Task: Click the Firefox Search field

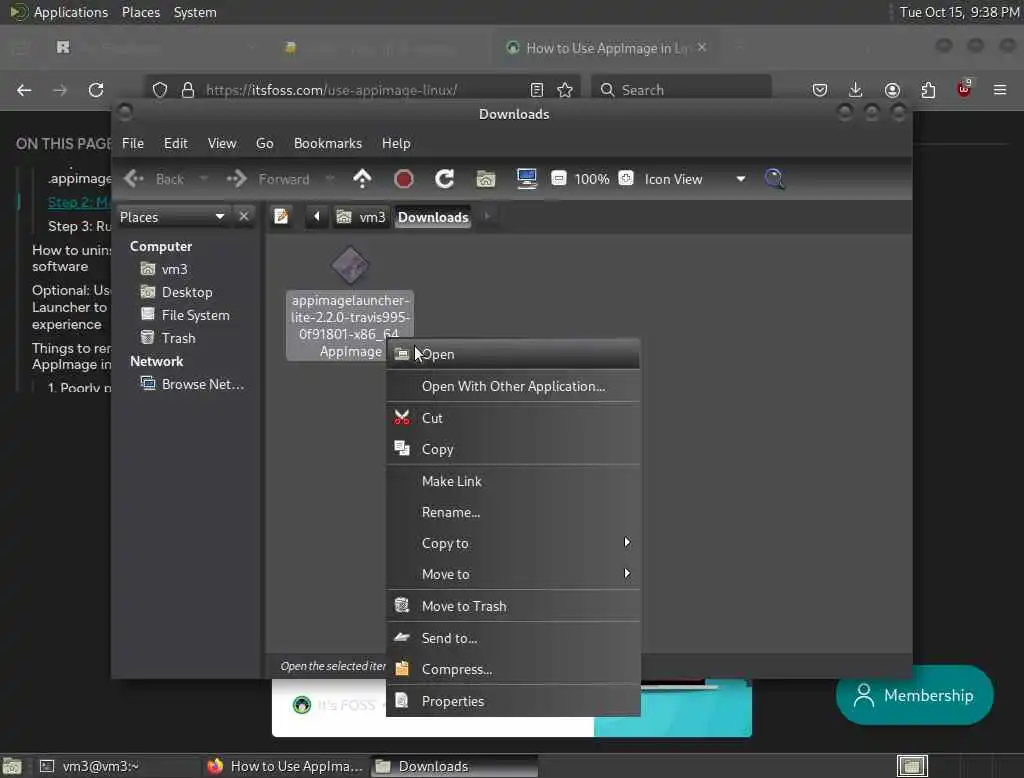Action: click(681, 89)
